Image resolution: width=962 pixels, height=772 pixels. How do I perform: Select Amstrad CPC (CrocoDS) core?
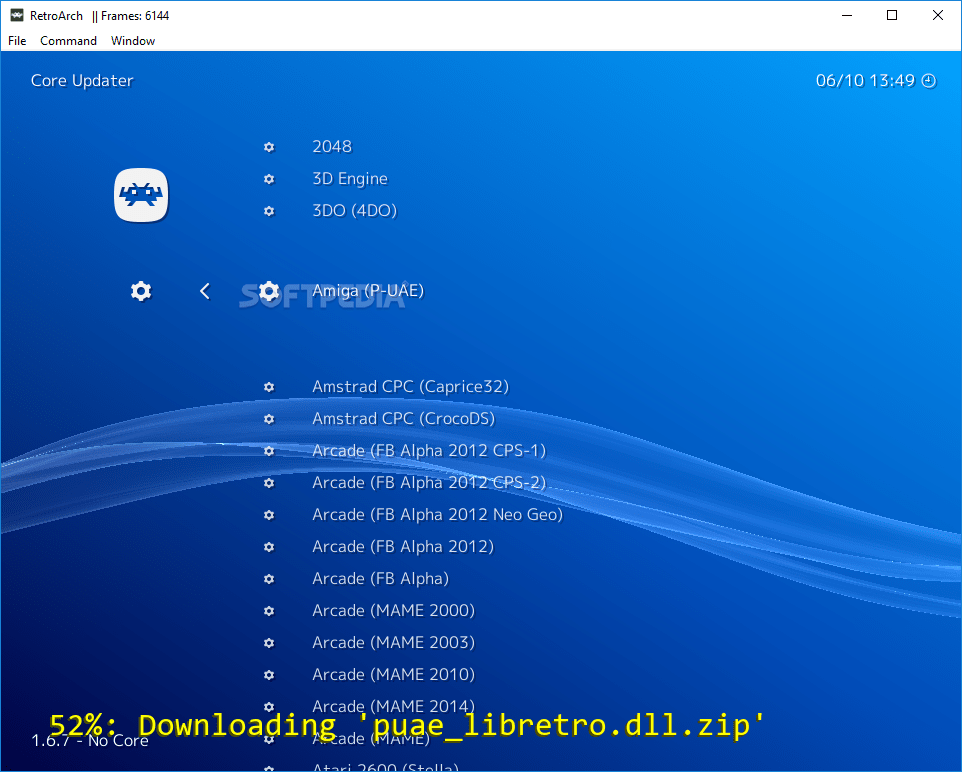[403, 419]
